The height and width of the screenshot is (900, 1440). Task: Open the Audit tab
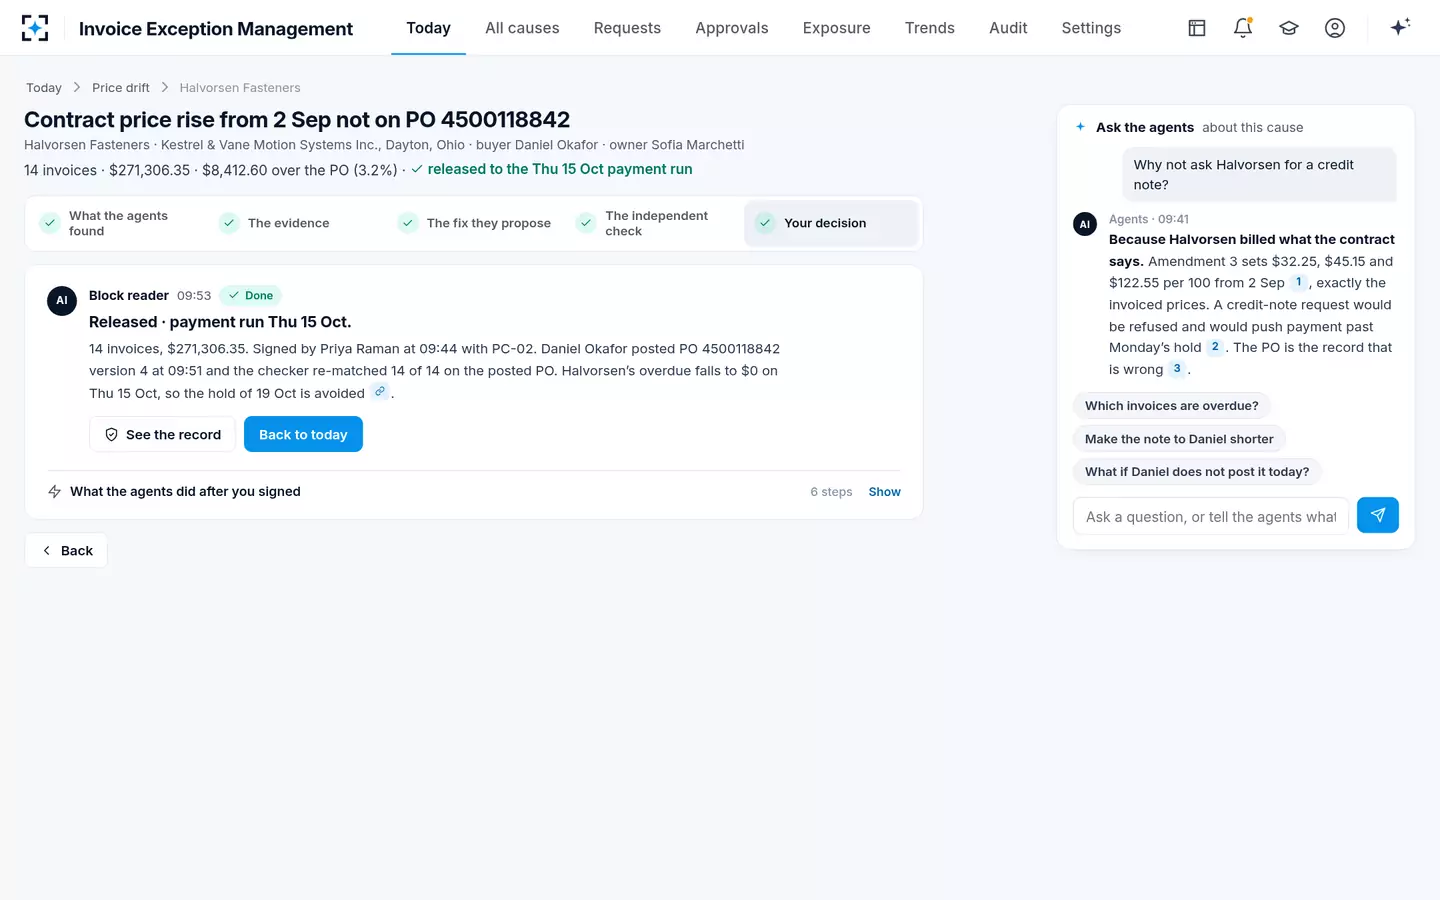(1008, 28)
